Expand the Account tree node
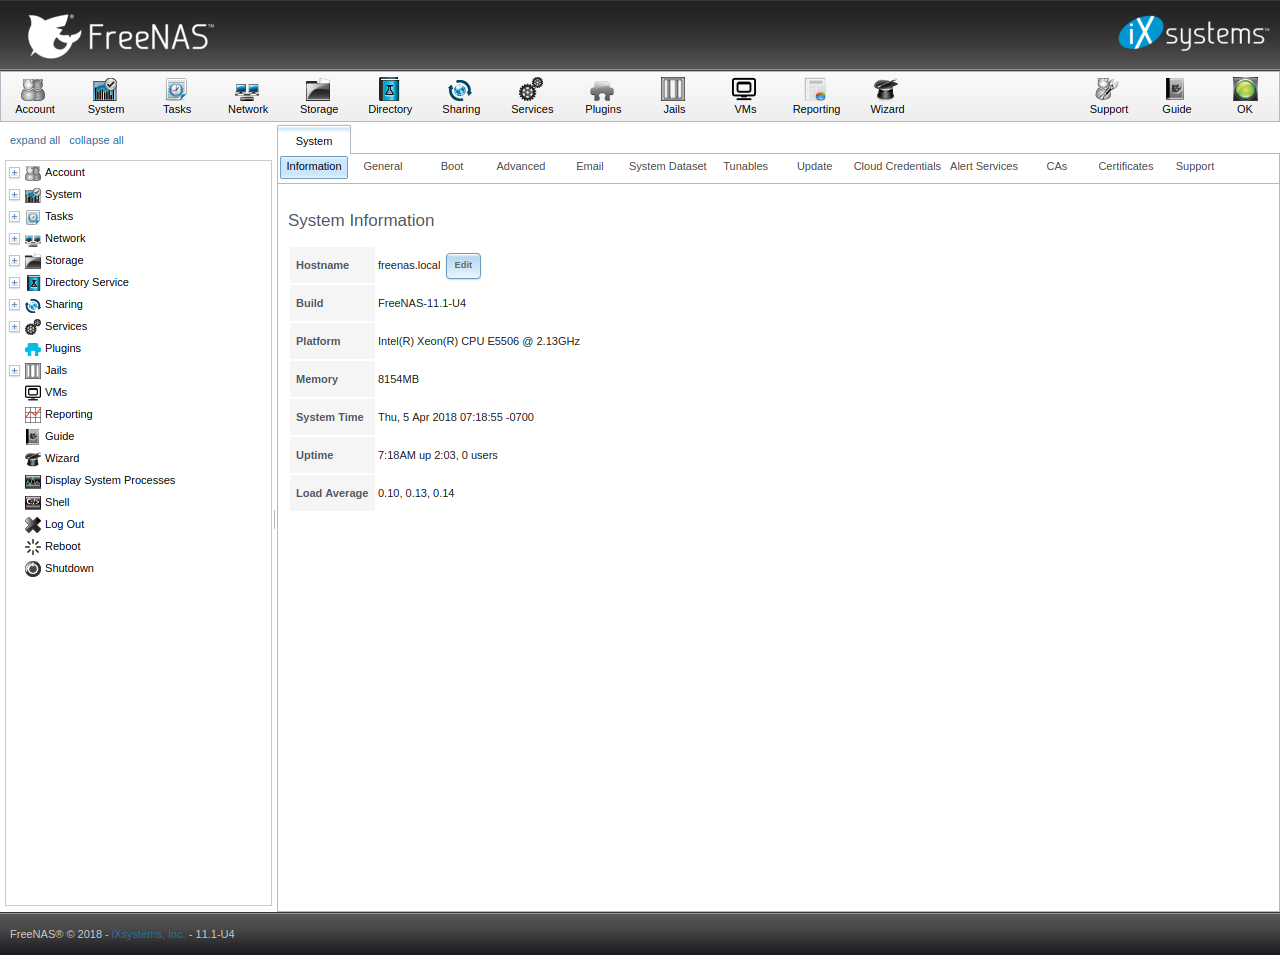Image resolution: width=1280 pixels, height=955 pixels. click(14, 172)
